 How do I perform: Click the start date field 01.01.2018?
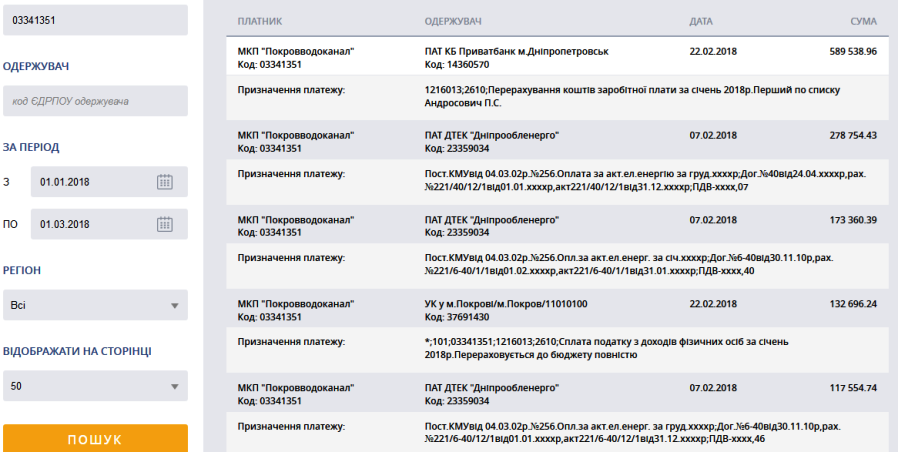point(90,182)
